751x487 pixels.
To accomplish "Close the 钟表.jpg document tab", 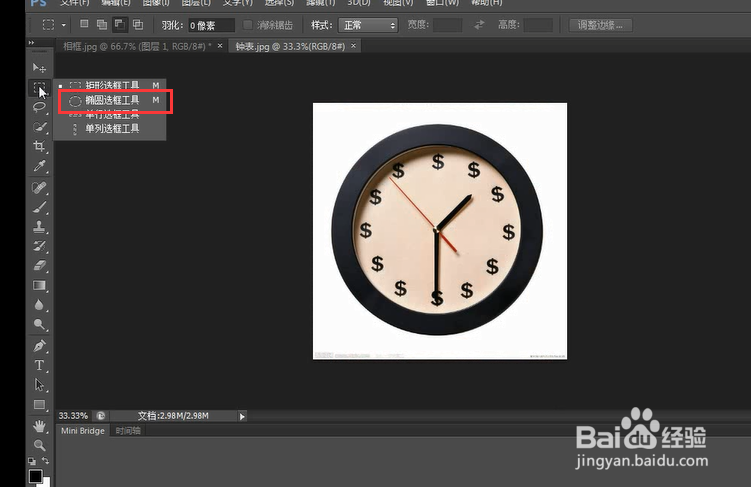I will click(x=353, y=45).
